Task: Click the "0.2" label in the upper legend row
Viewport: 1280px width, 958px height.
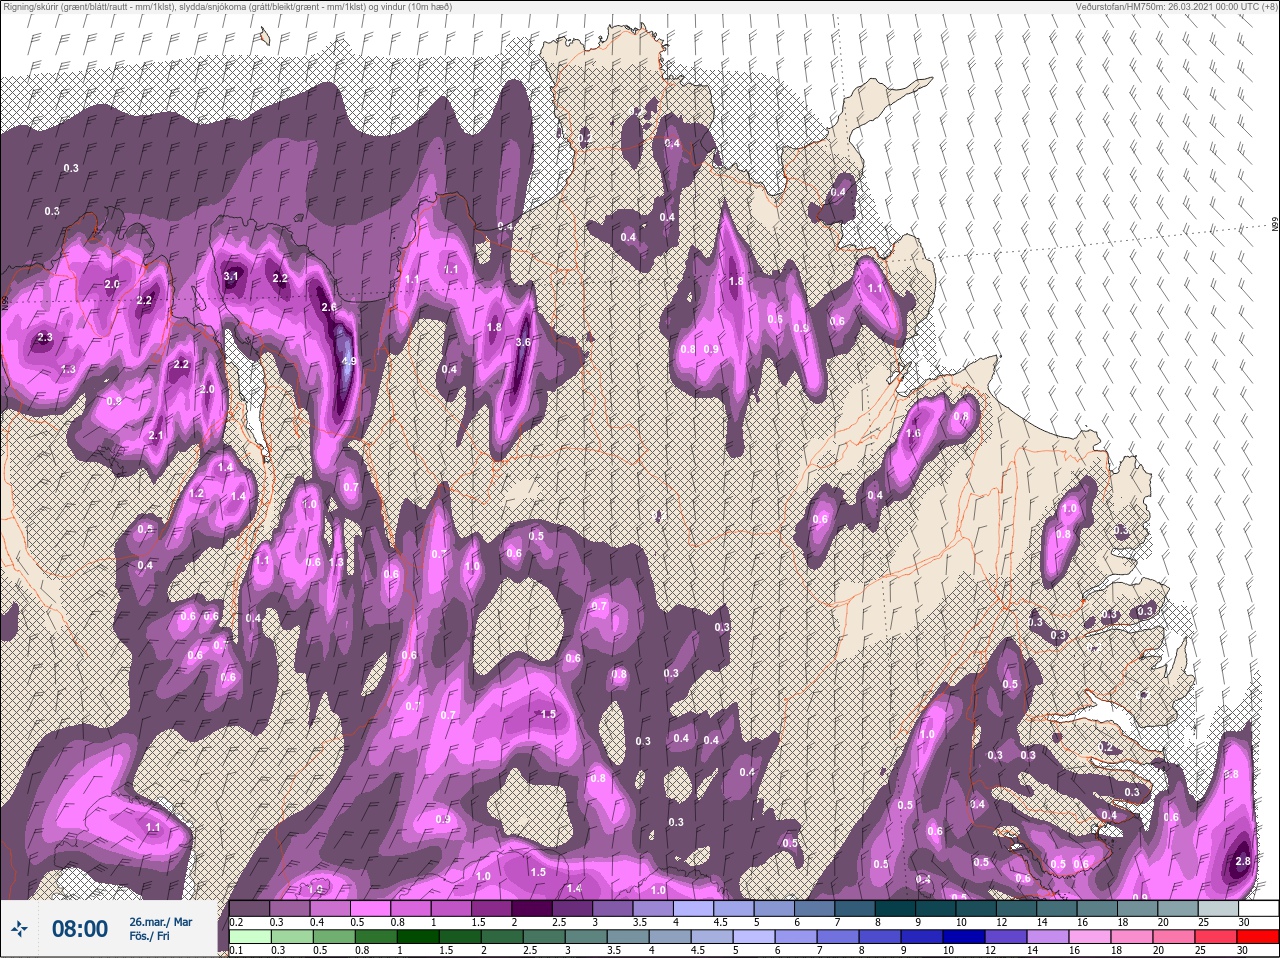Action: [x=238, y=922]
